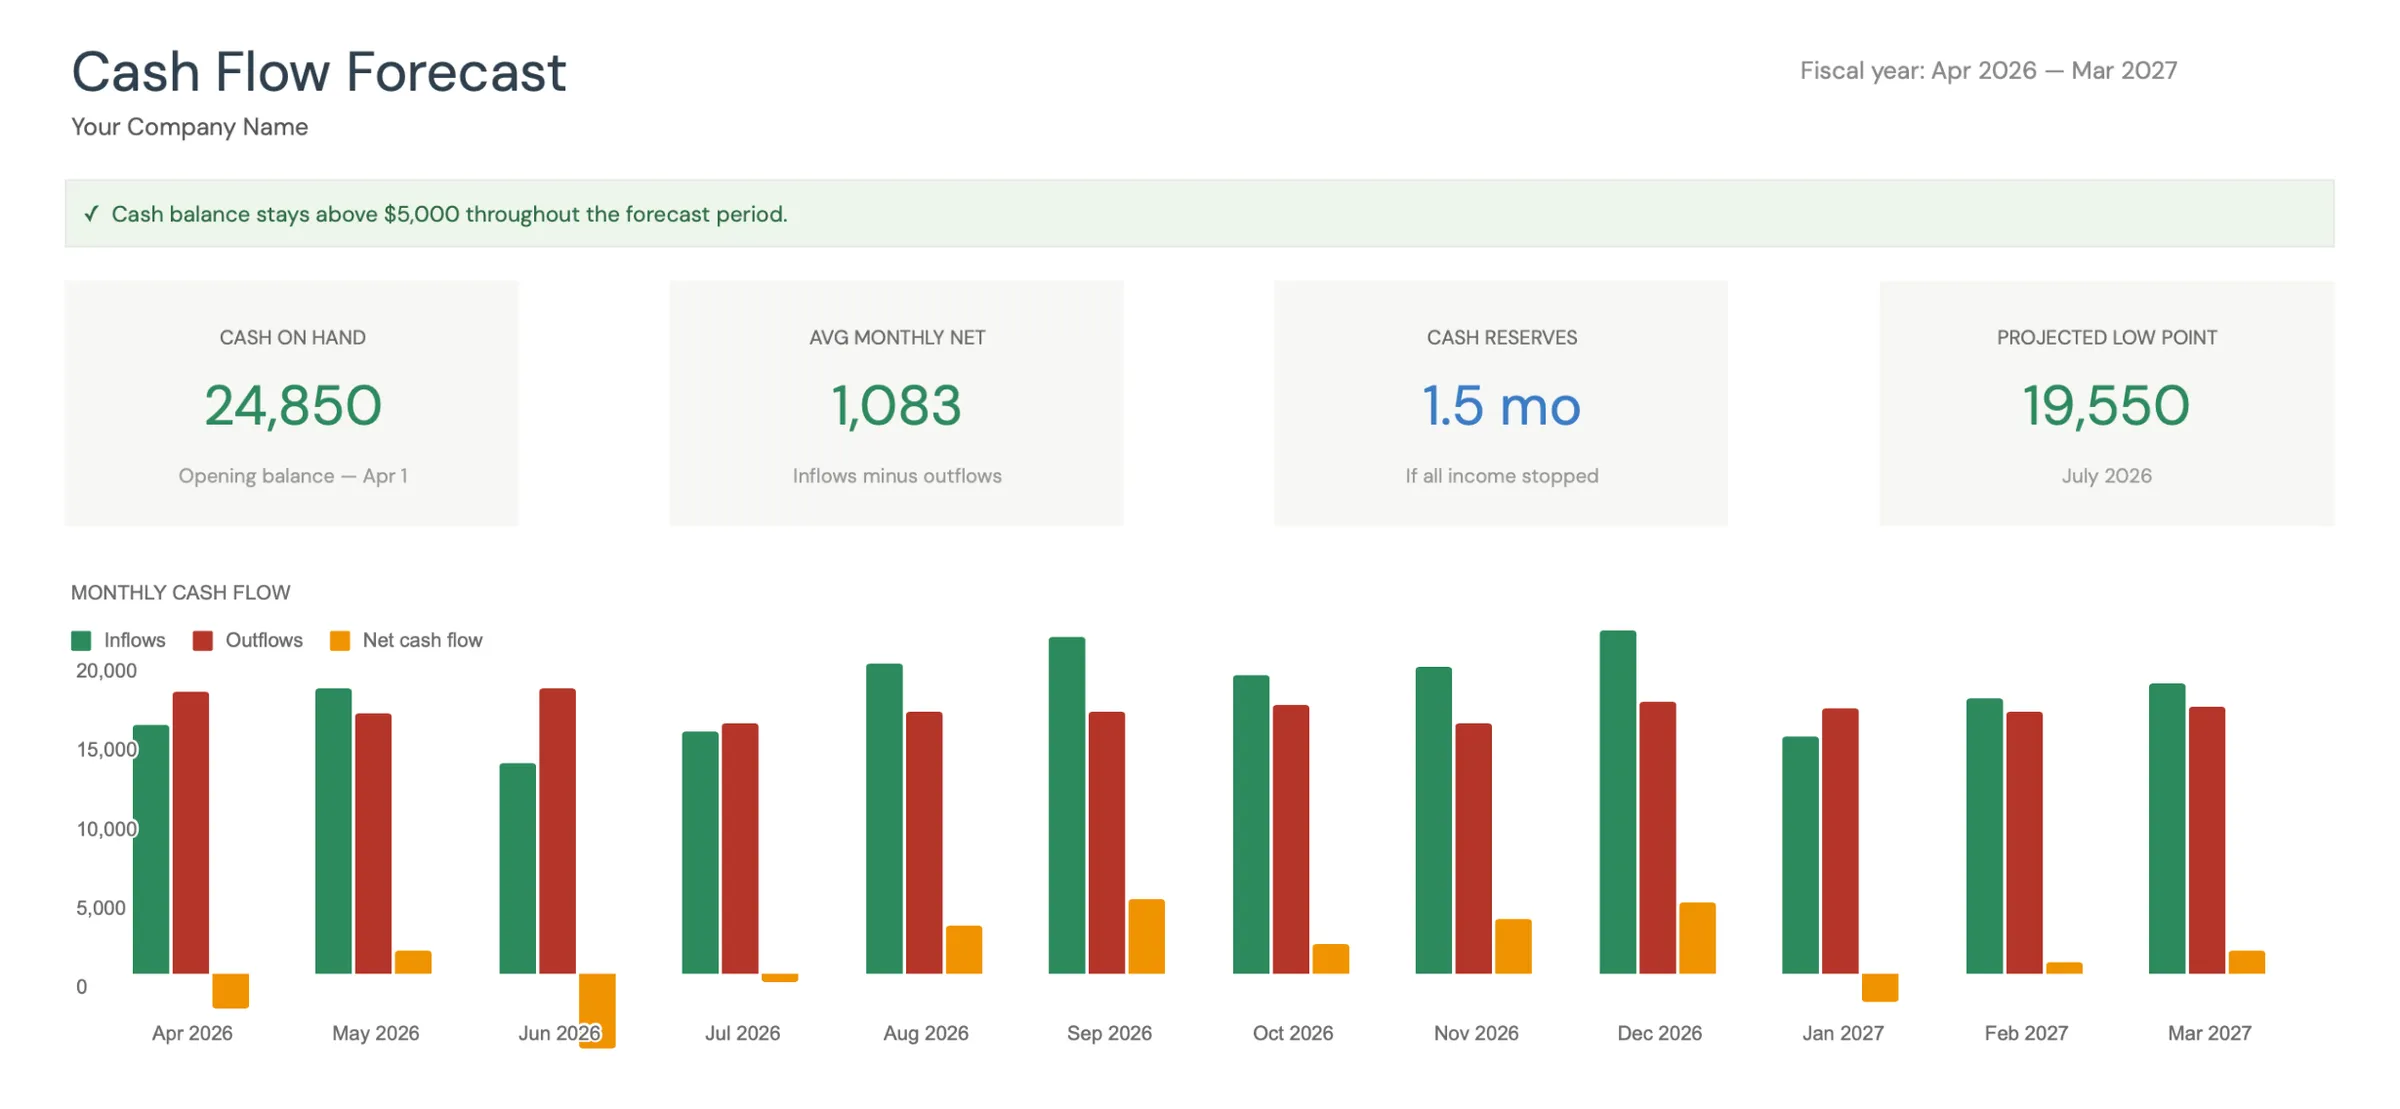Select the Dec 2026 month label
The height and width of the screenshot is (1109, 2400).
[x=1659, y=1032]
